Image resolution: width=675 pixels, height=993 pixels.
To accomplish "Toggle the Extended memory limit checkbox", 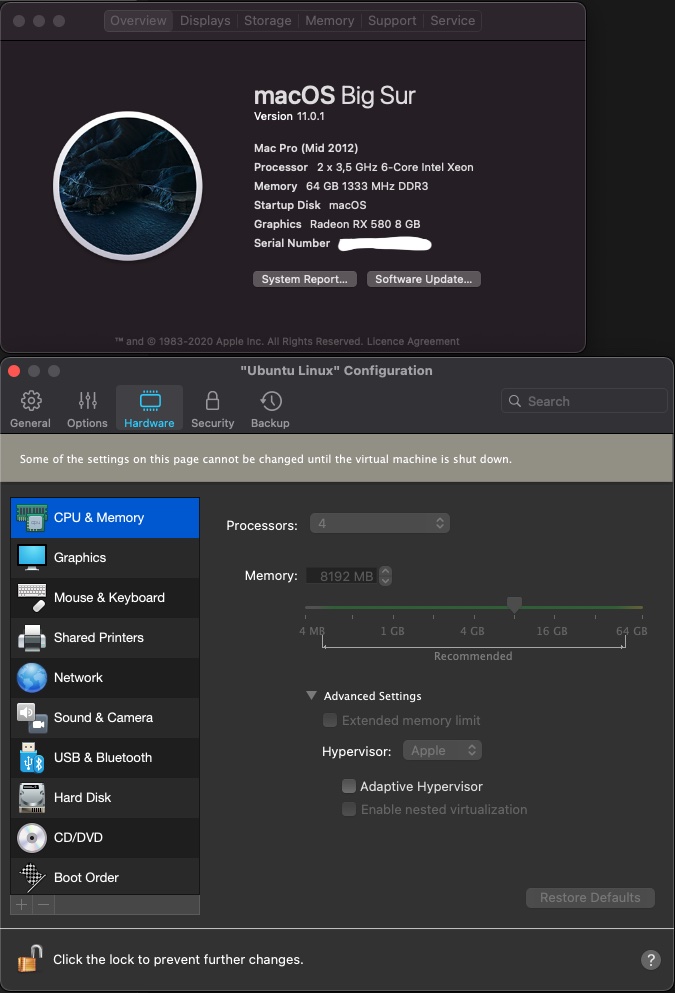I will (x=330, y=720).
